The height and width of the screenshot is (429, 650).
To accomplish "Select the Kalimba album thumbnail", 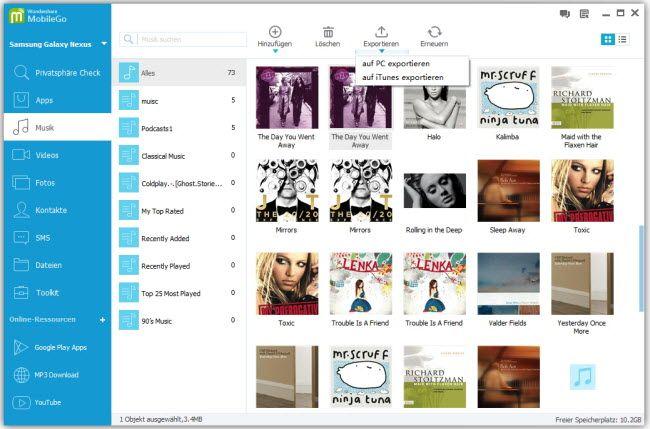I will [x=508, y=97].
